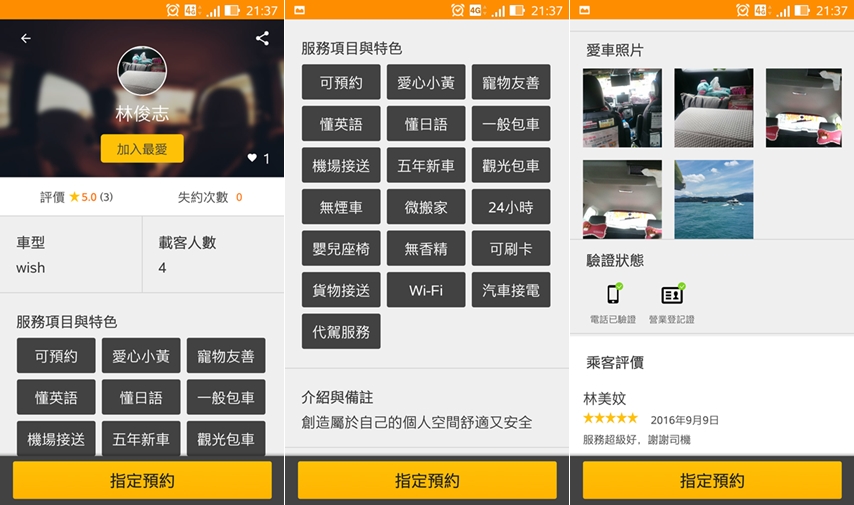
Task: Select review date 2016年9月9日
Action: [685, 420]
